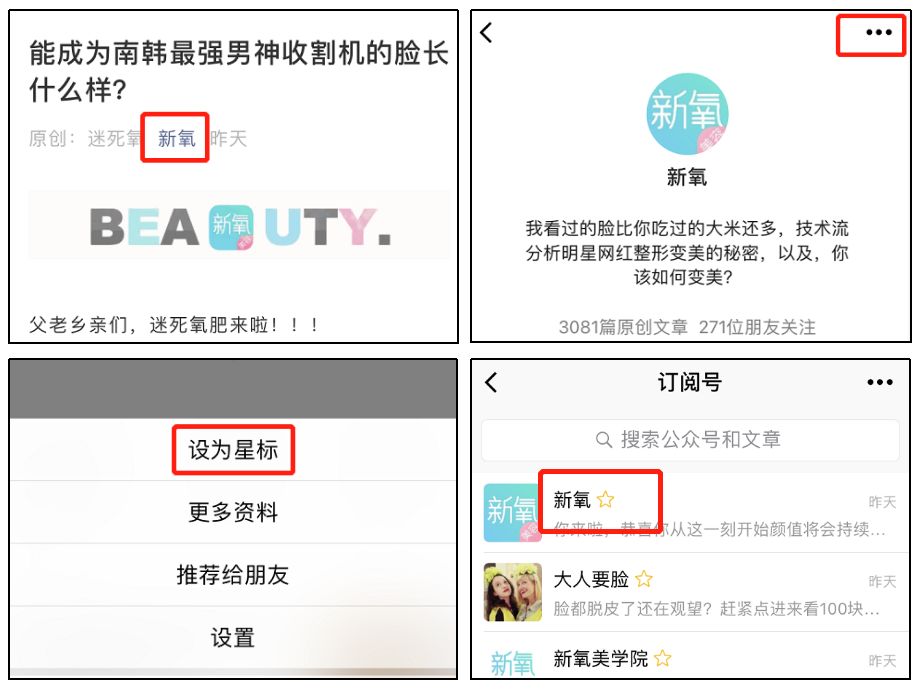Go back from the 新氧 profile page
Viewport: 924px width, 691px height.
coord(486,32)
